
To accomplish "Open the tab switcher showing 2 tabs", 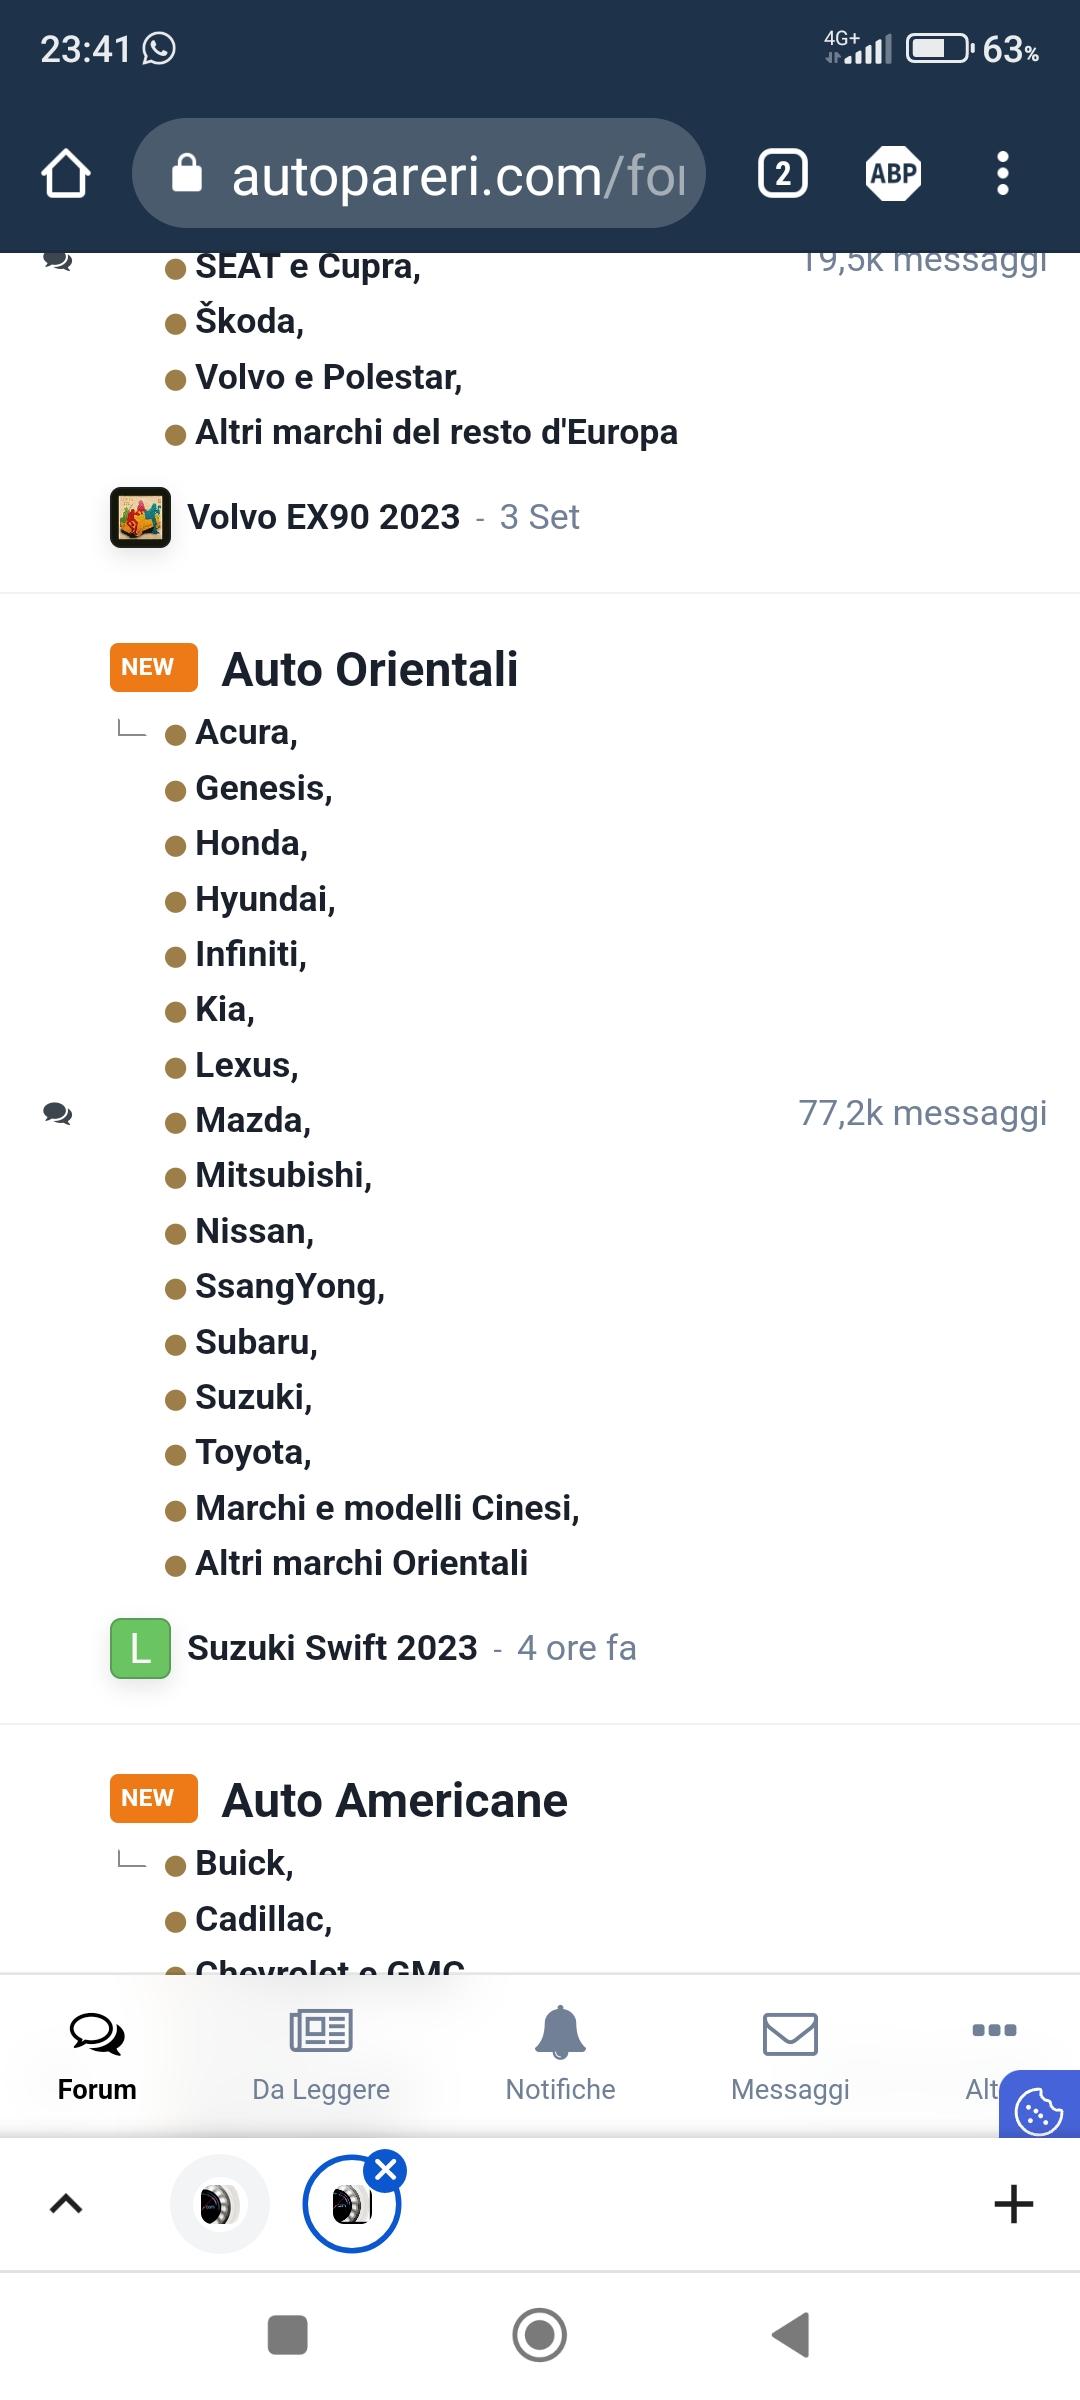I will pyautogui.click(x=783, y=174).
